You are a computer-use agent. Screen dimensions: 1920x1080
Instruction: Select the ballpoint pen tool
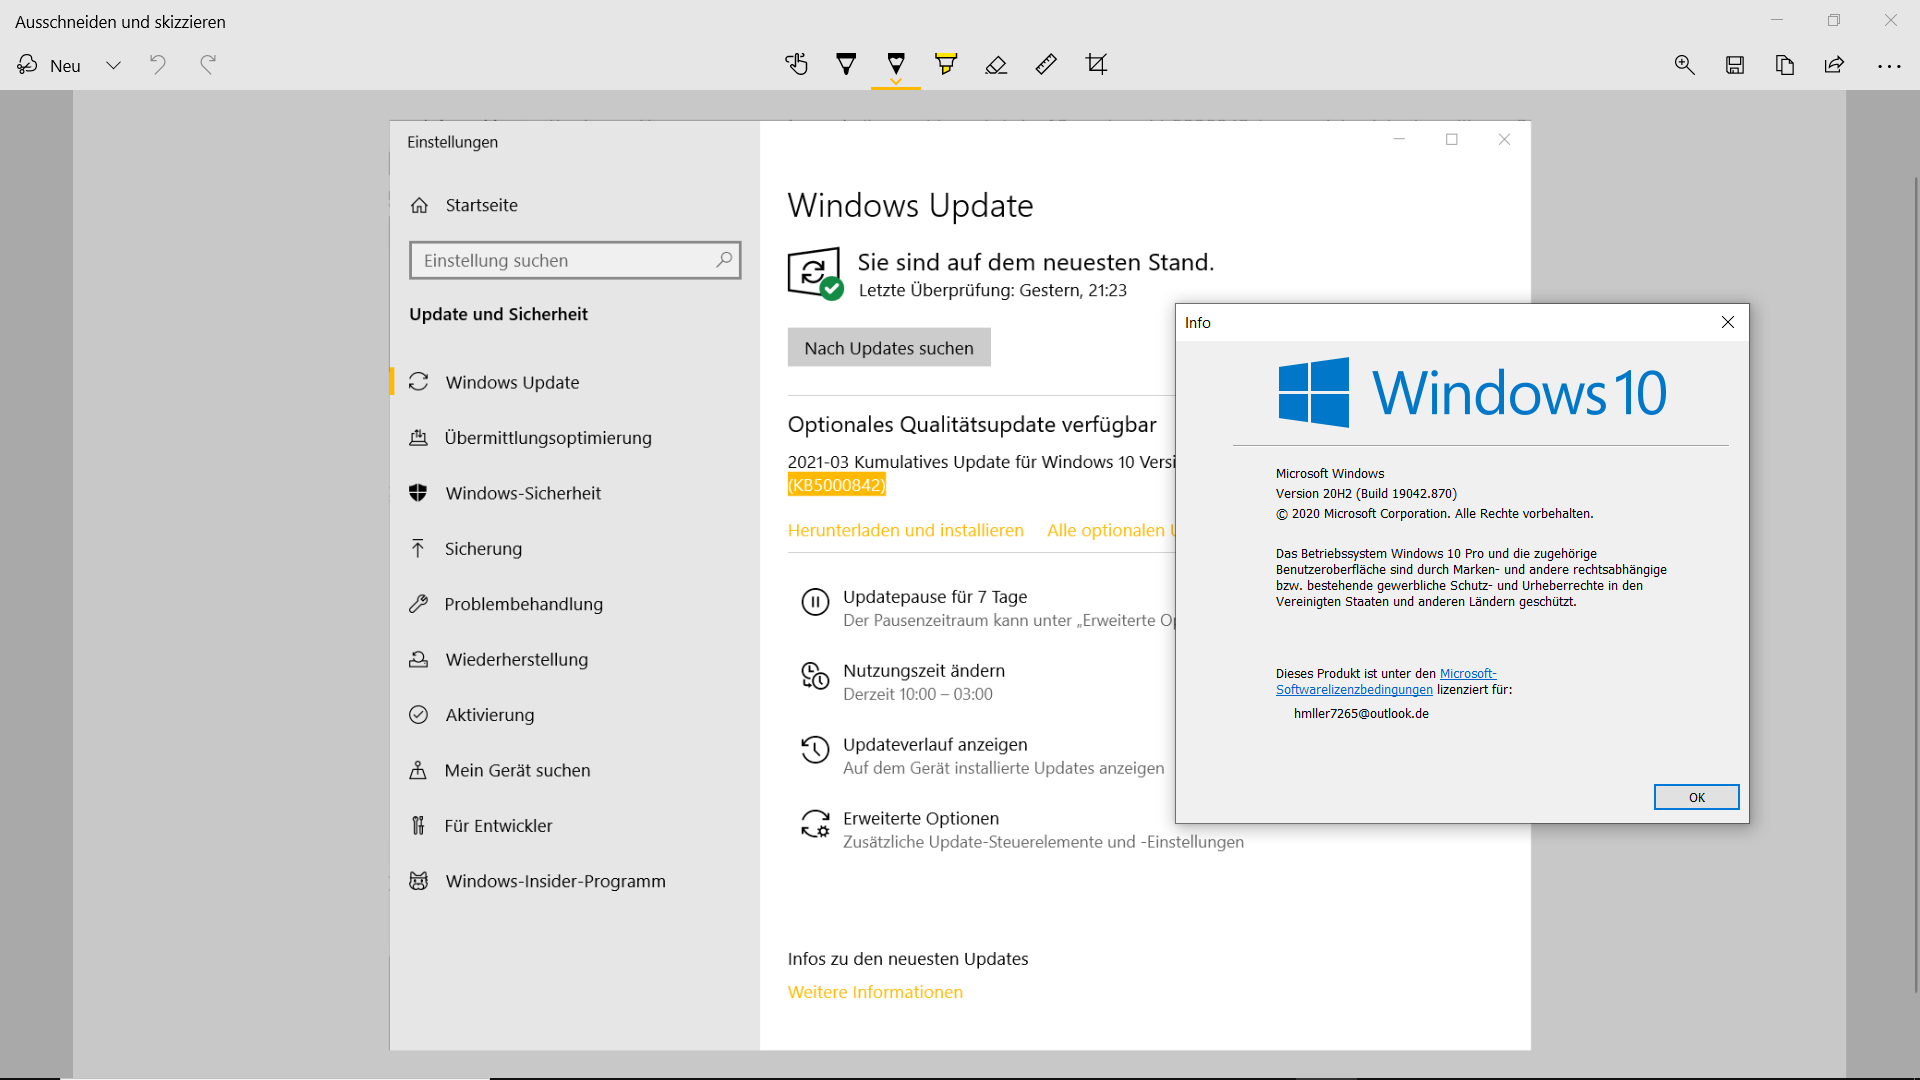click(846, 65)
